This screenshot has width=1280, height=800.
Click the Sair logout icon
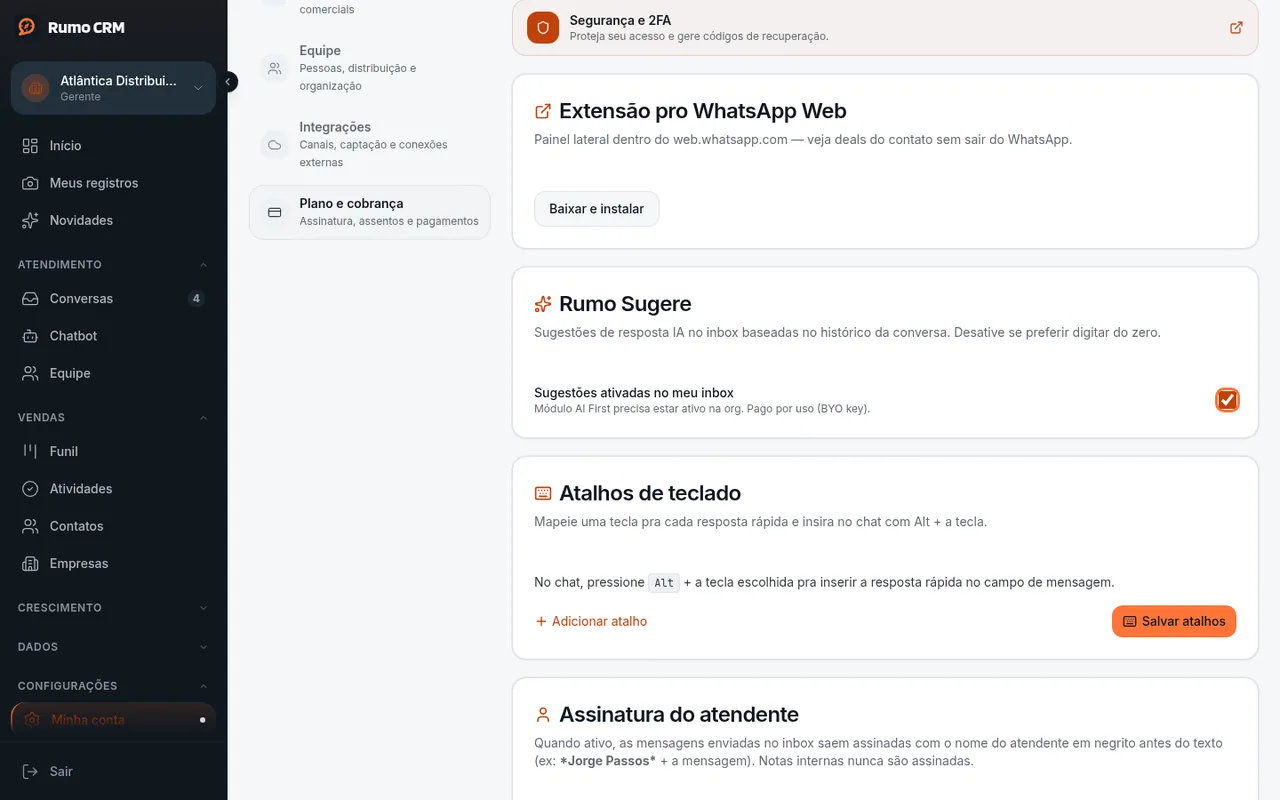[x=31, y=771]
